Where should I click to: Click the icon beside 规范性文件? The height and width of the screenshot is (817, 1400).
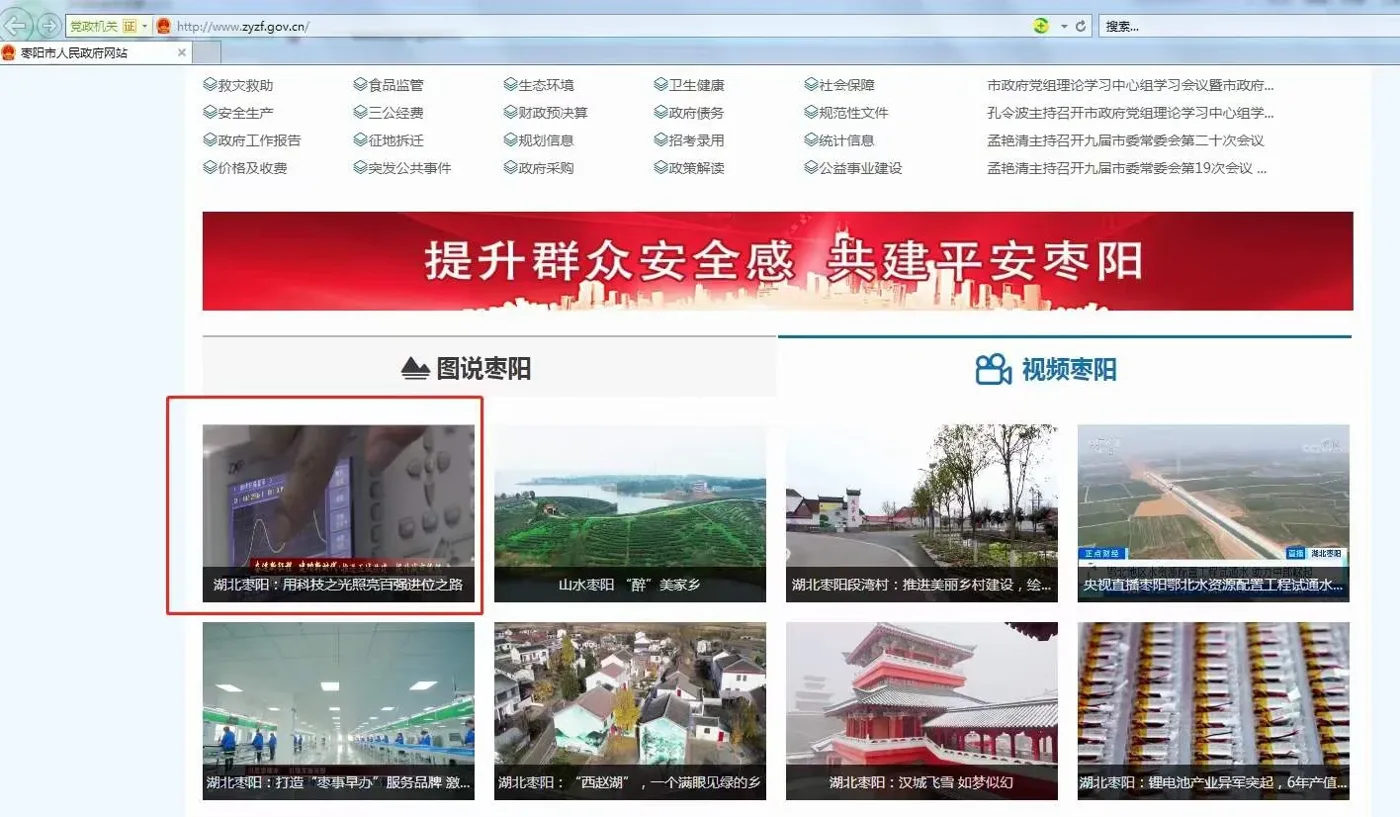tap(811, 113)
